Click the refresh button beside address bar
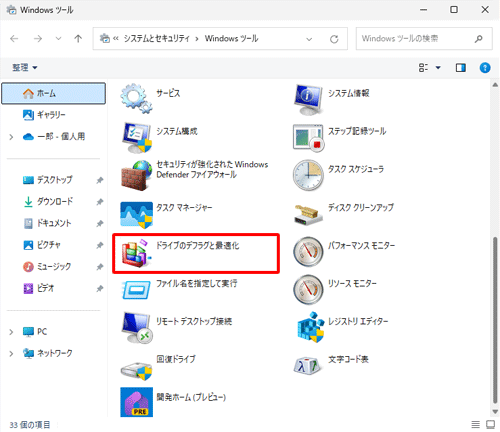The image size is (500, 432). pyautogui.click(x=334, y=39)
